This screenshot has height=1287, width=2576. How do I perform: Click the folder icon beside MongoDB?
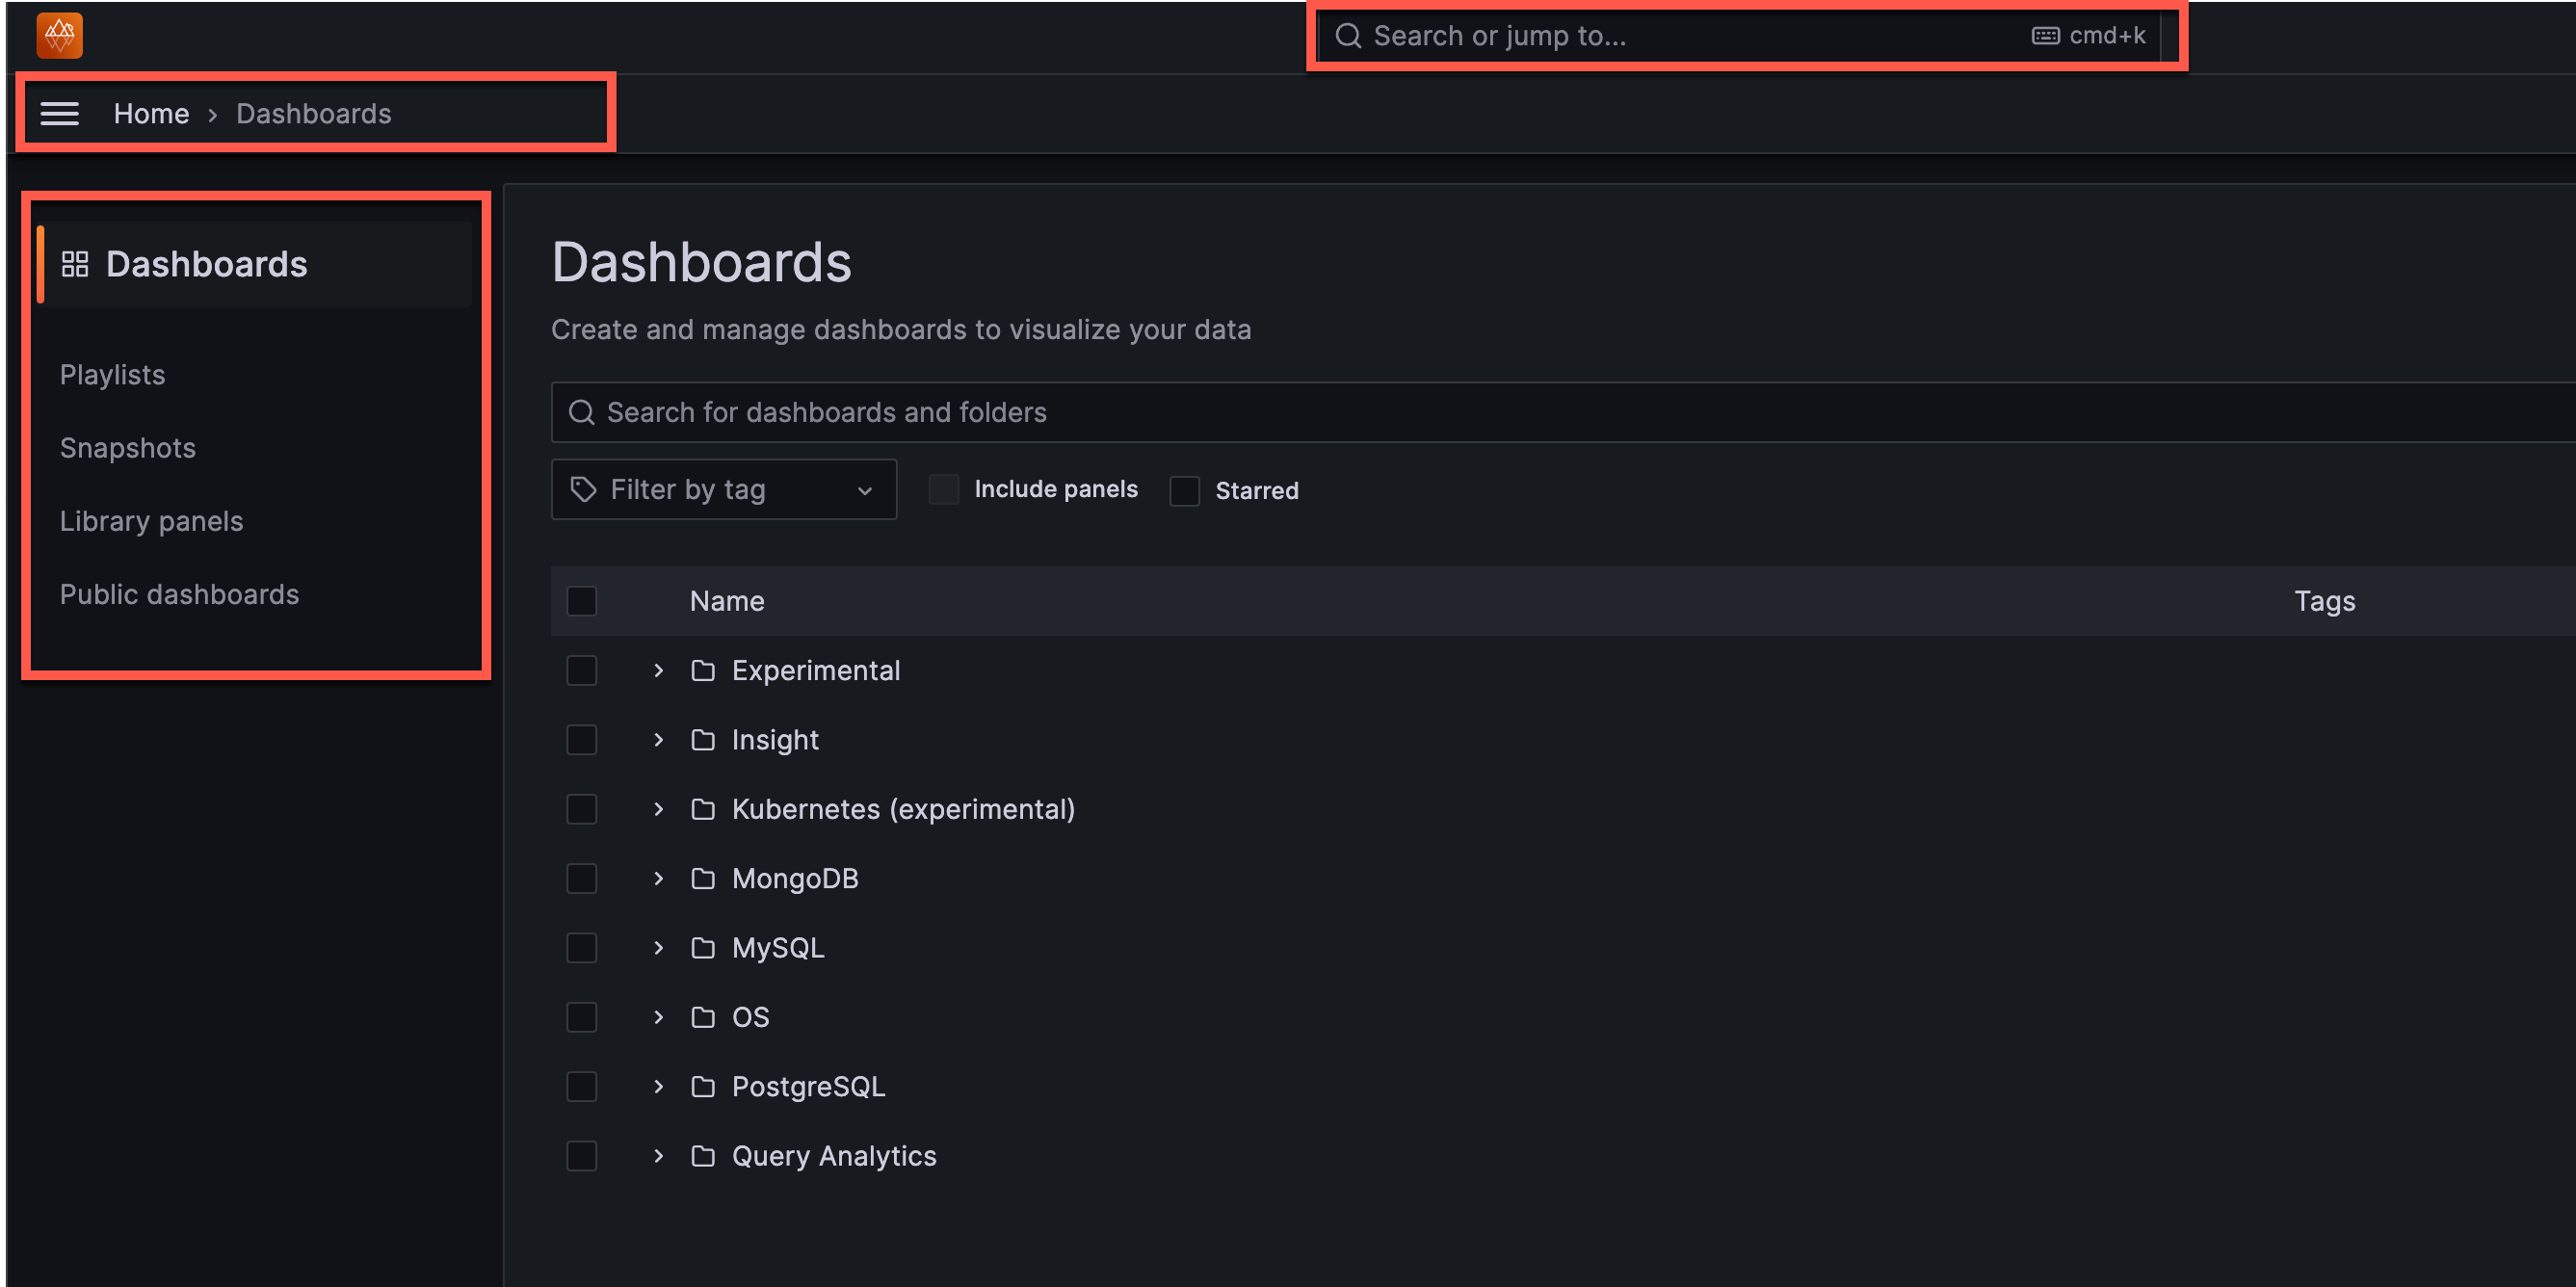click(703, 878)
